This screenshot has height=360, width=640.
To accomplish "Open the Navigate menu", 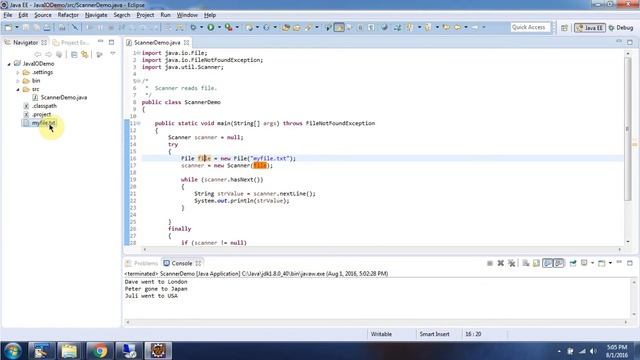I will pos(96,15).
